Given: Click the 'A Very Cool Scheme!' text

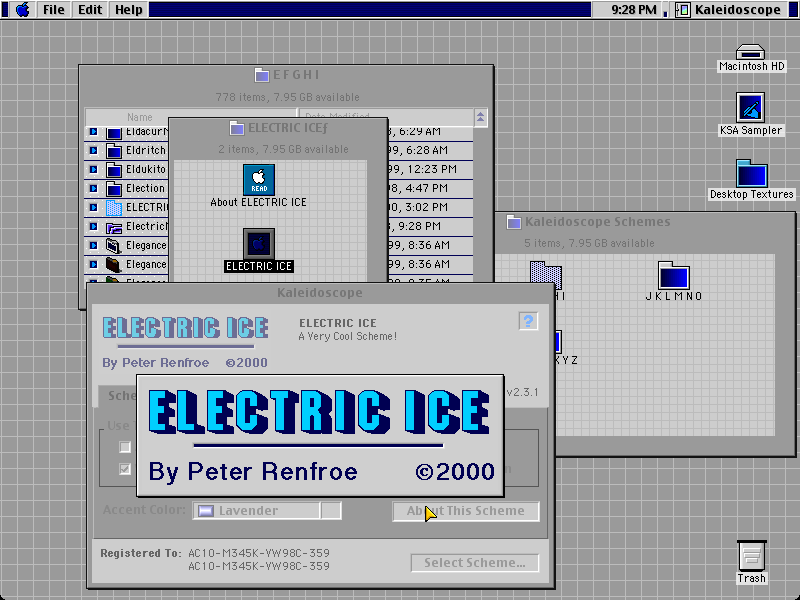Looking at the screenshot, I should click(x=347, y=336).
